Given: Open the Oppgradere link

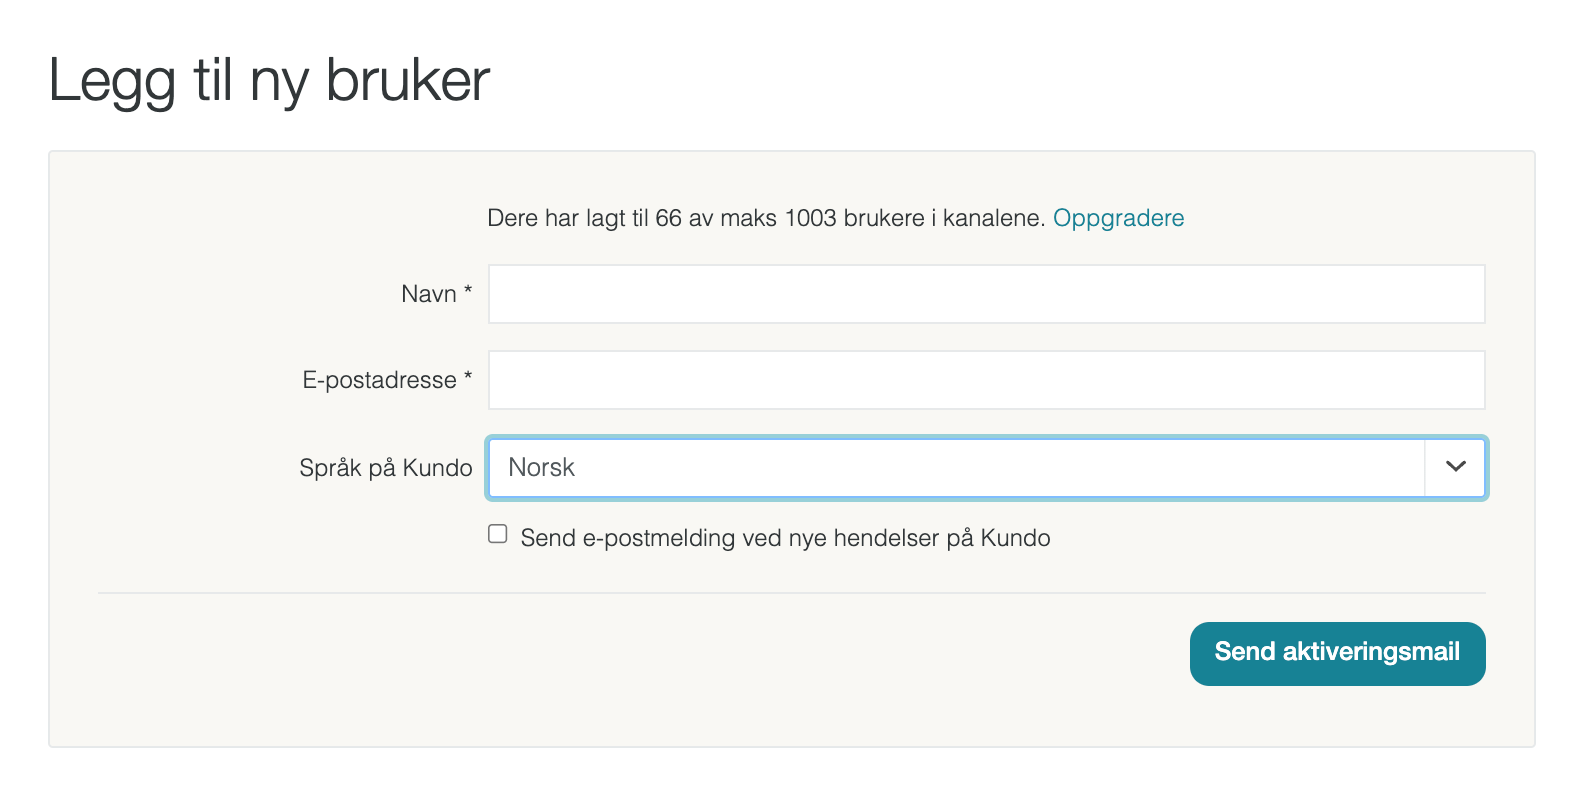Looking at the screenshot, I should (1118, 218).
